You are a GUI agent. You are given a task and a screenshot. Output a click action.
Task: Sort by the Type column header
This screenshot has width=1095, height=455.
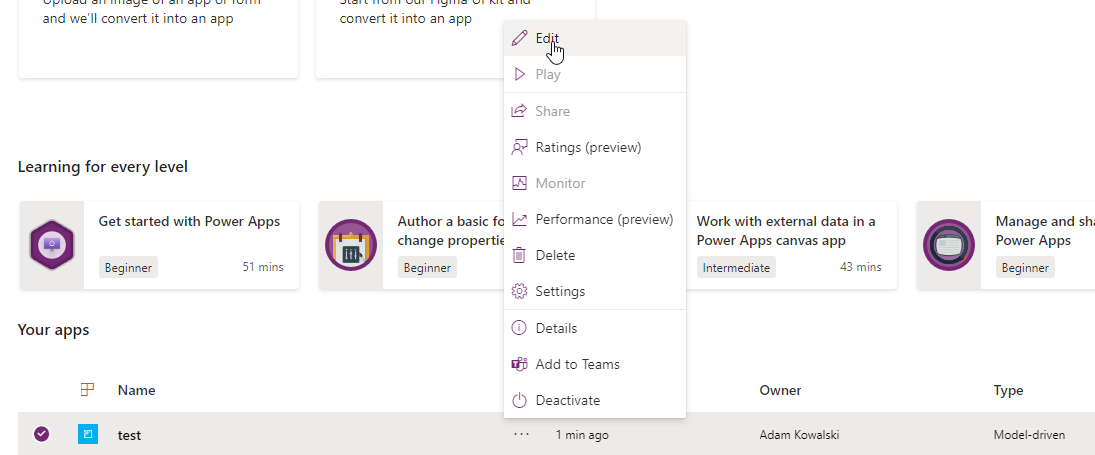click(1008, 390)
